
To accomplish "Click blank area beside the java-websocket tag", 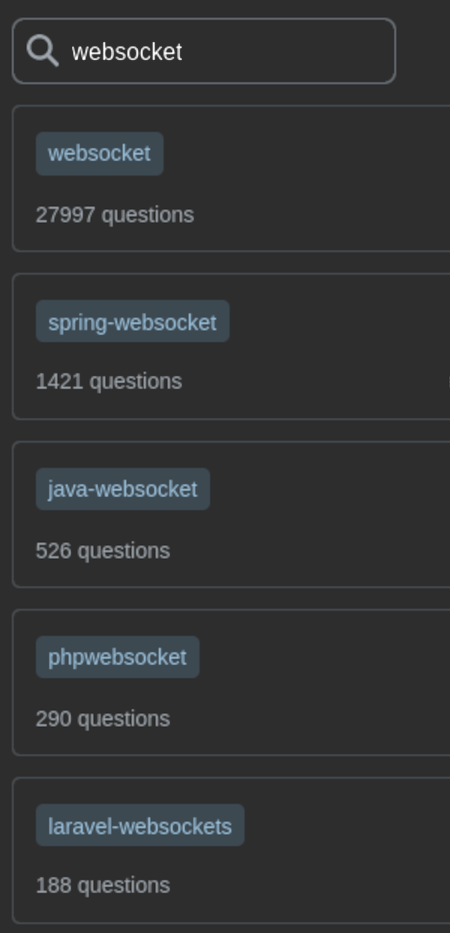I will 327,489.
